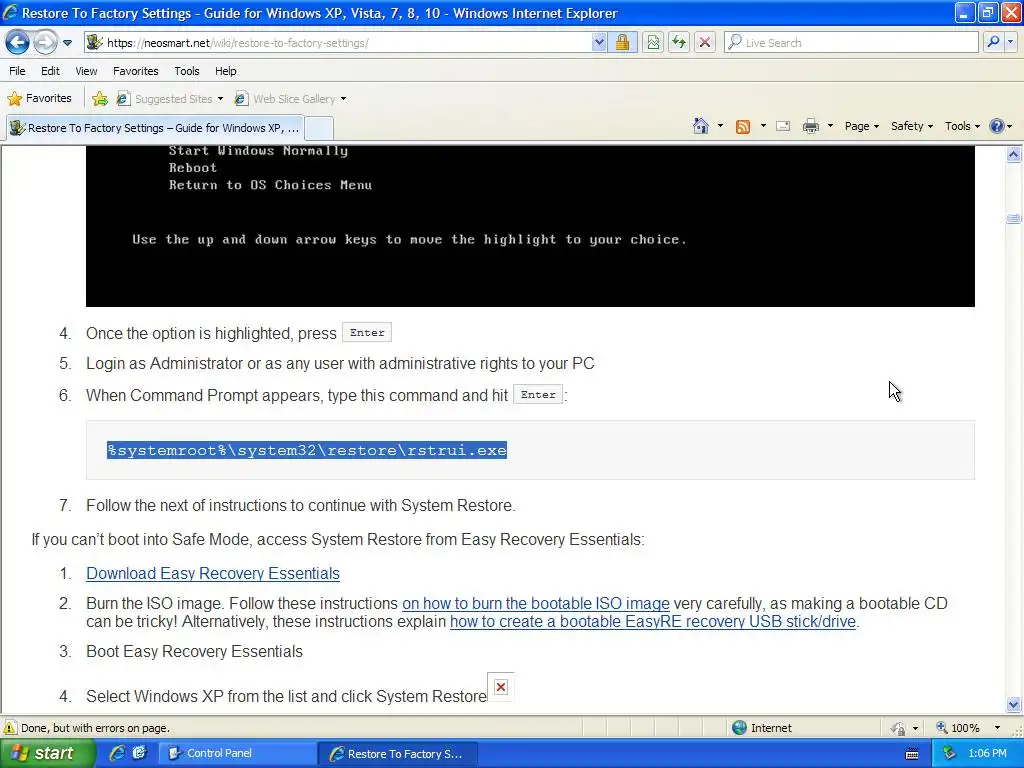The width and height of the screenshot is (1024, 768).
Task: Open a new blank tab
Action: click(319, 128)
